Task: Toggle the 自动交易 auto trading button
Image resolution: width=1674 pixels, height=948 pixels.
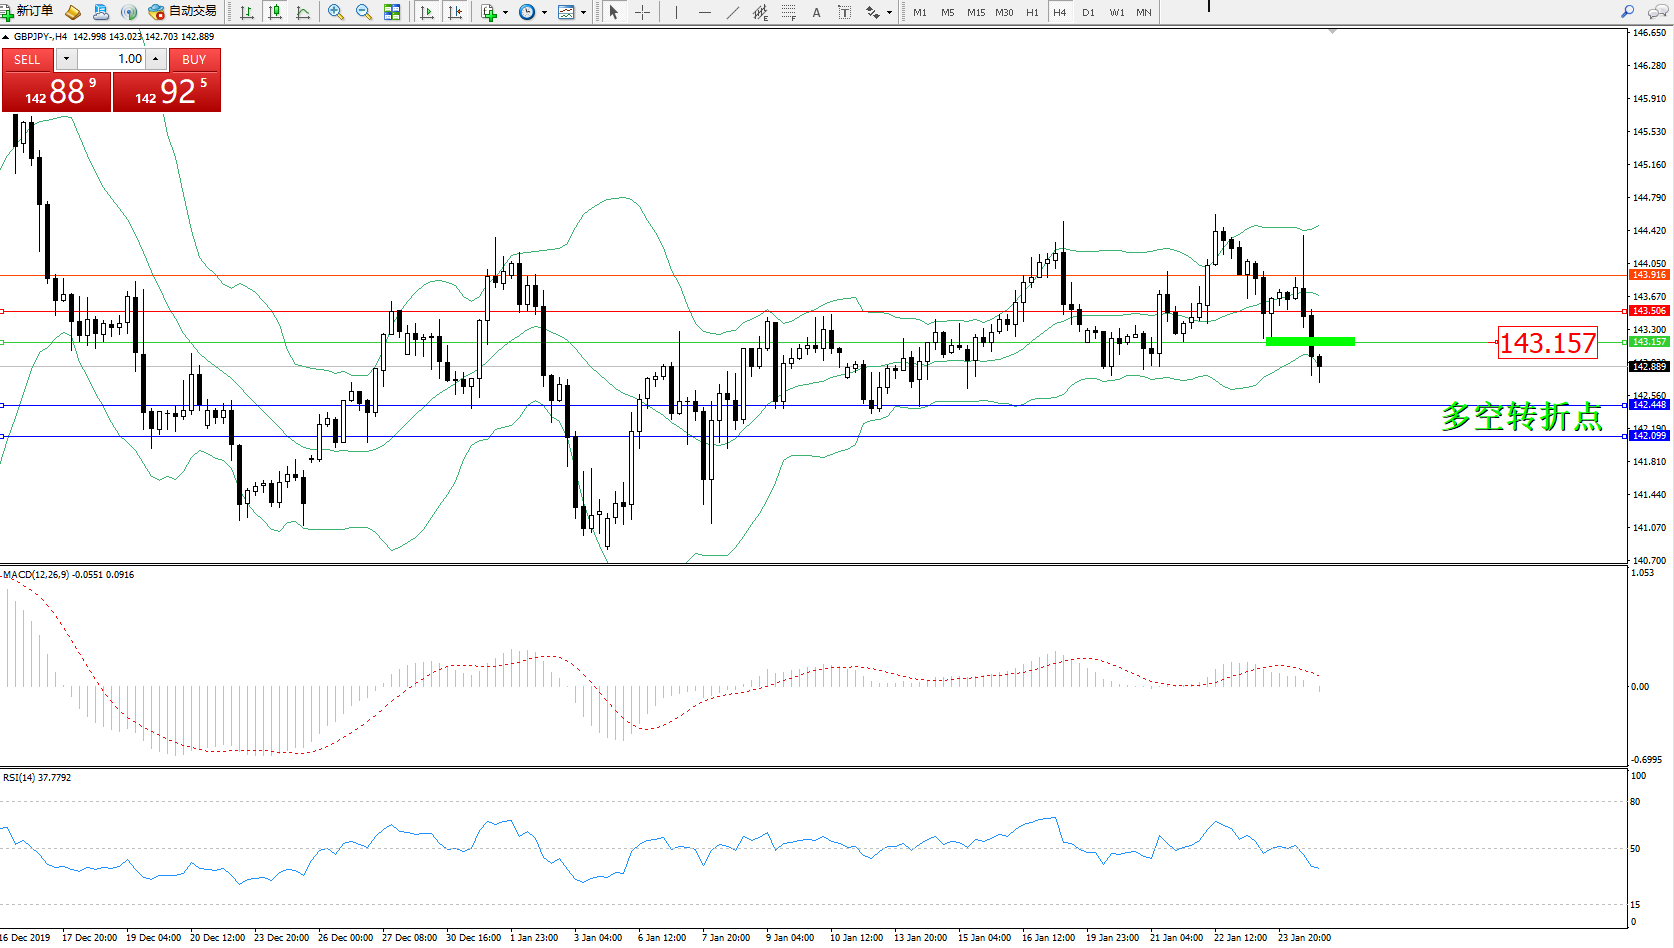Action: point(183,11)
